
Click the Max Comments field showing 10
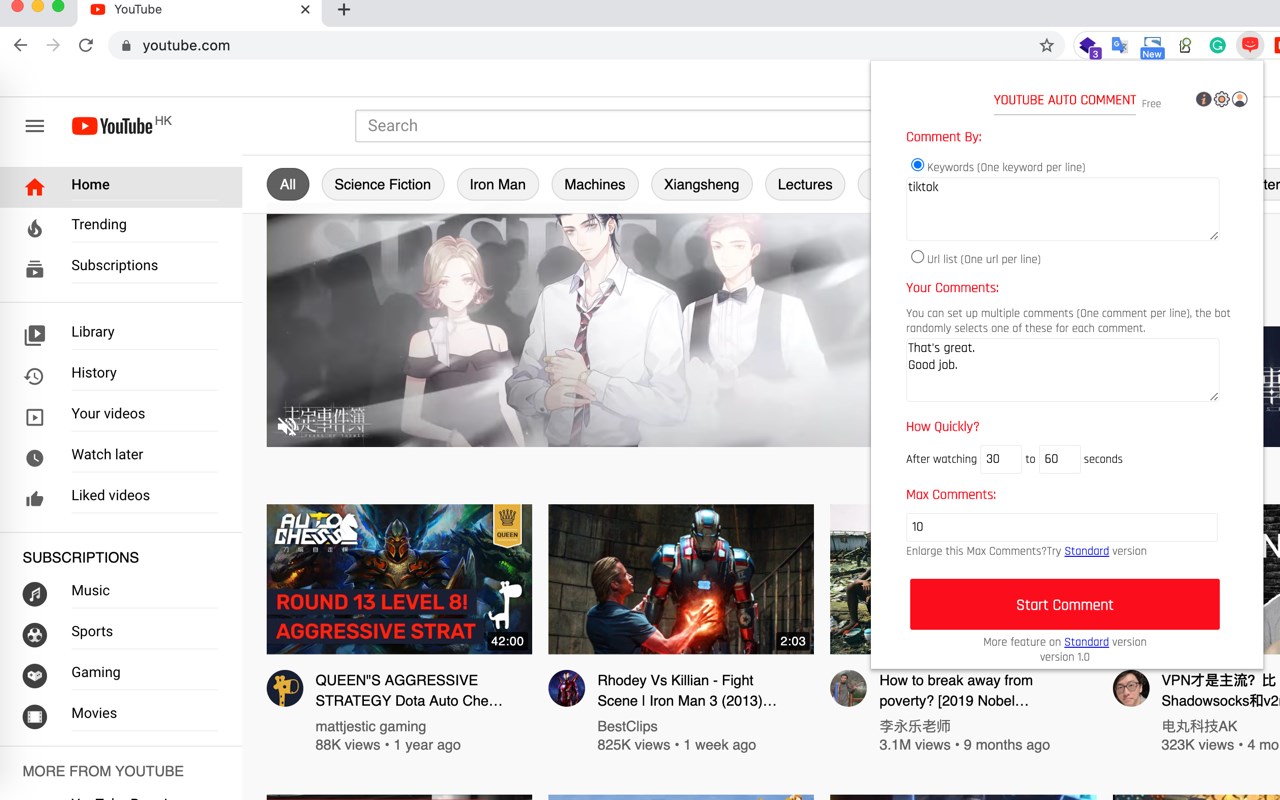[1062, 527]
